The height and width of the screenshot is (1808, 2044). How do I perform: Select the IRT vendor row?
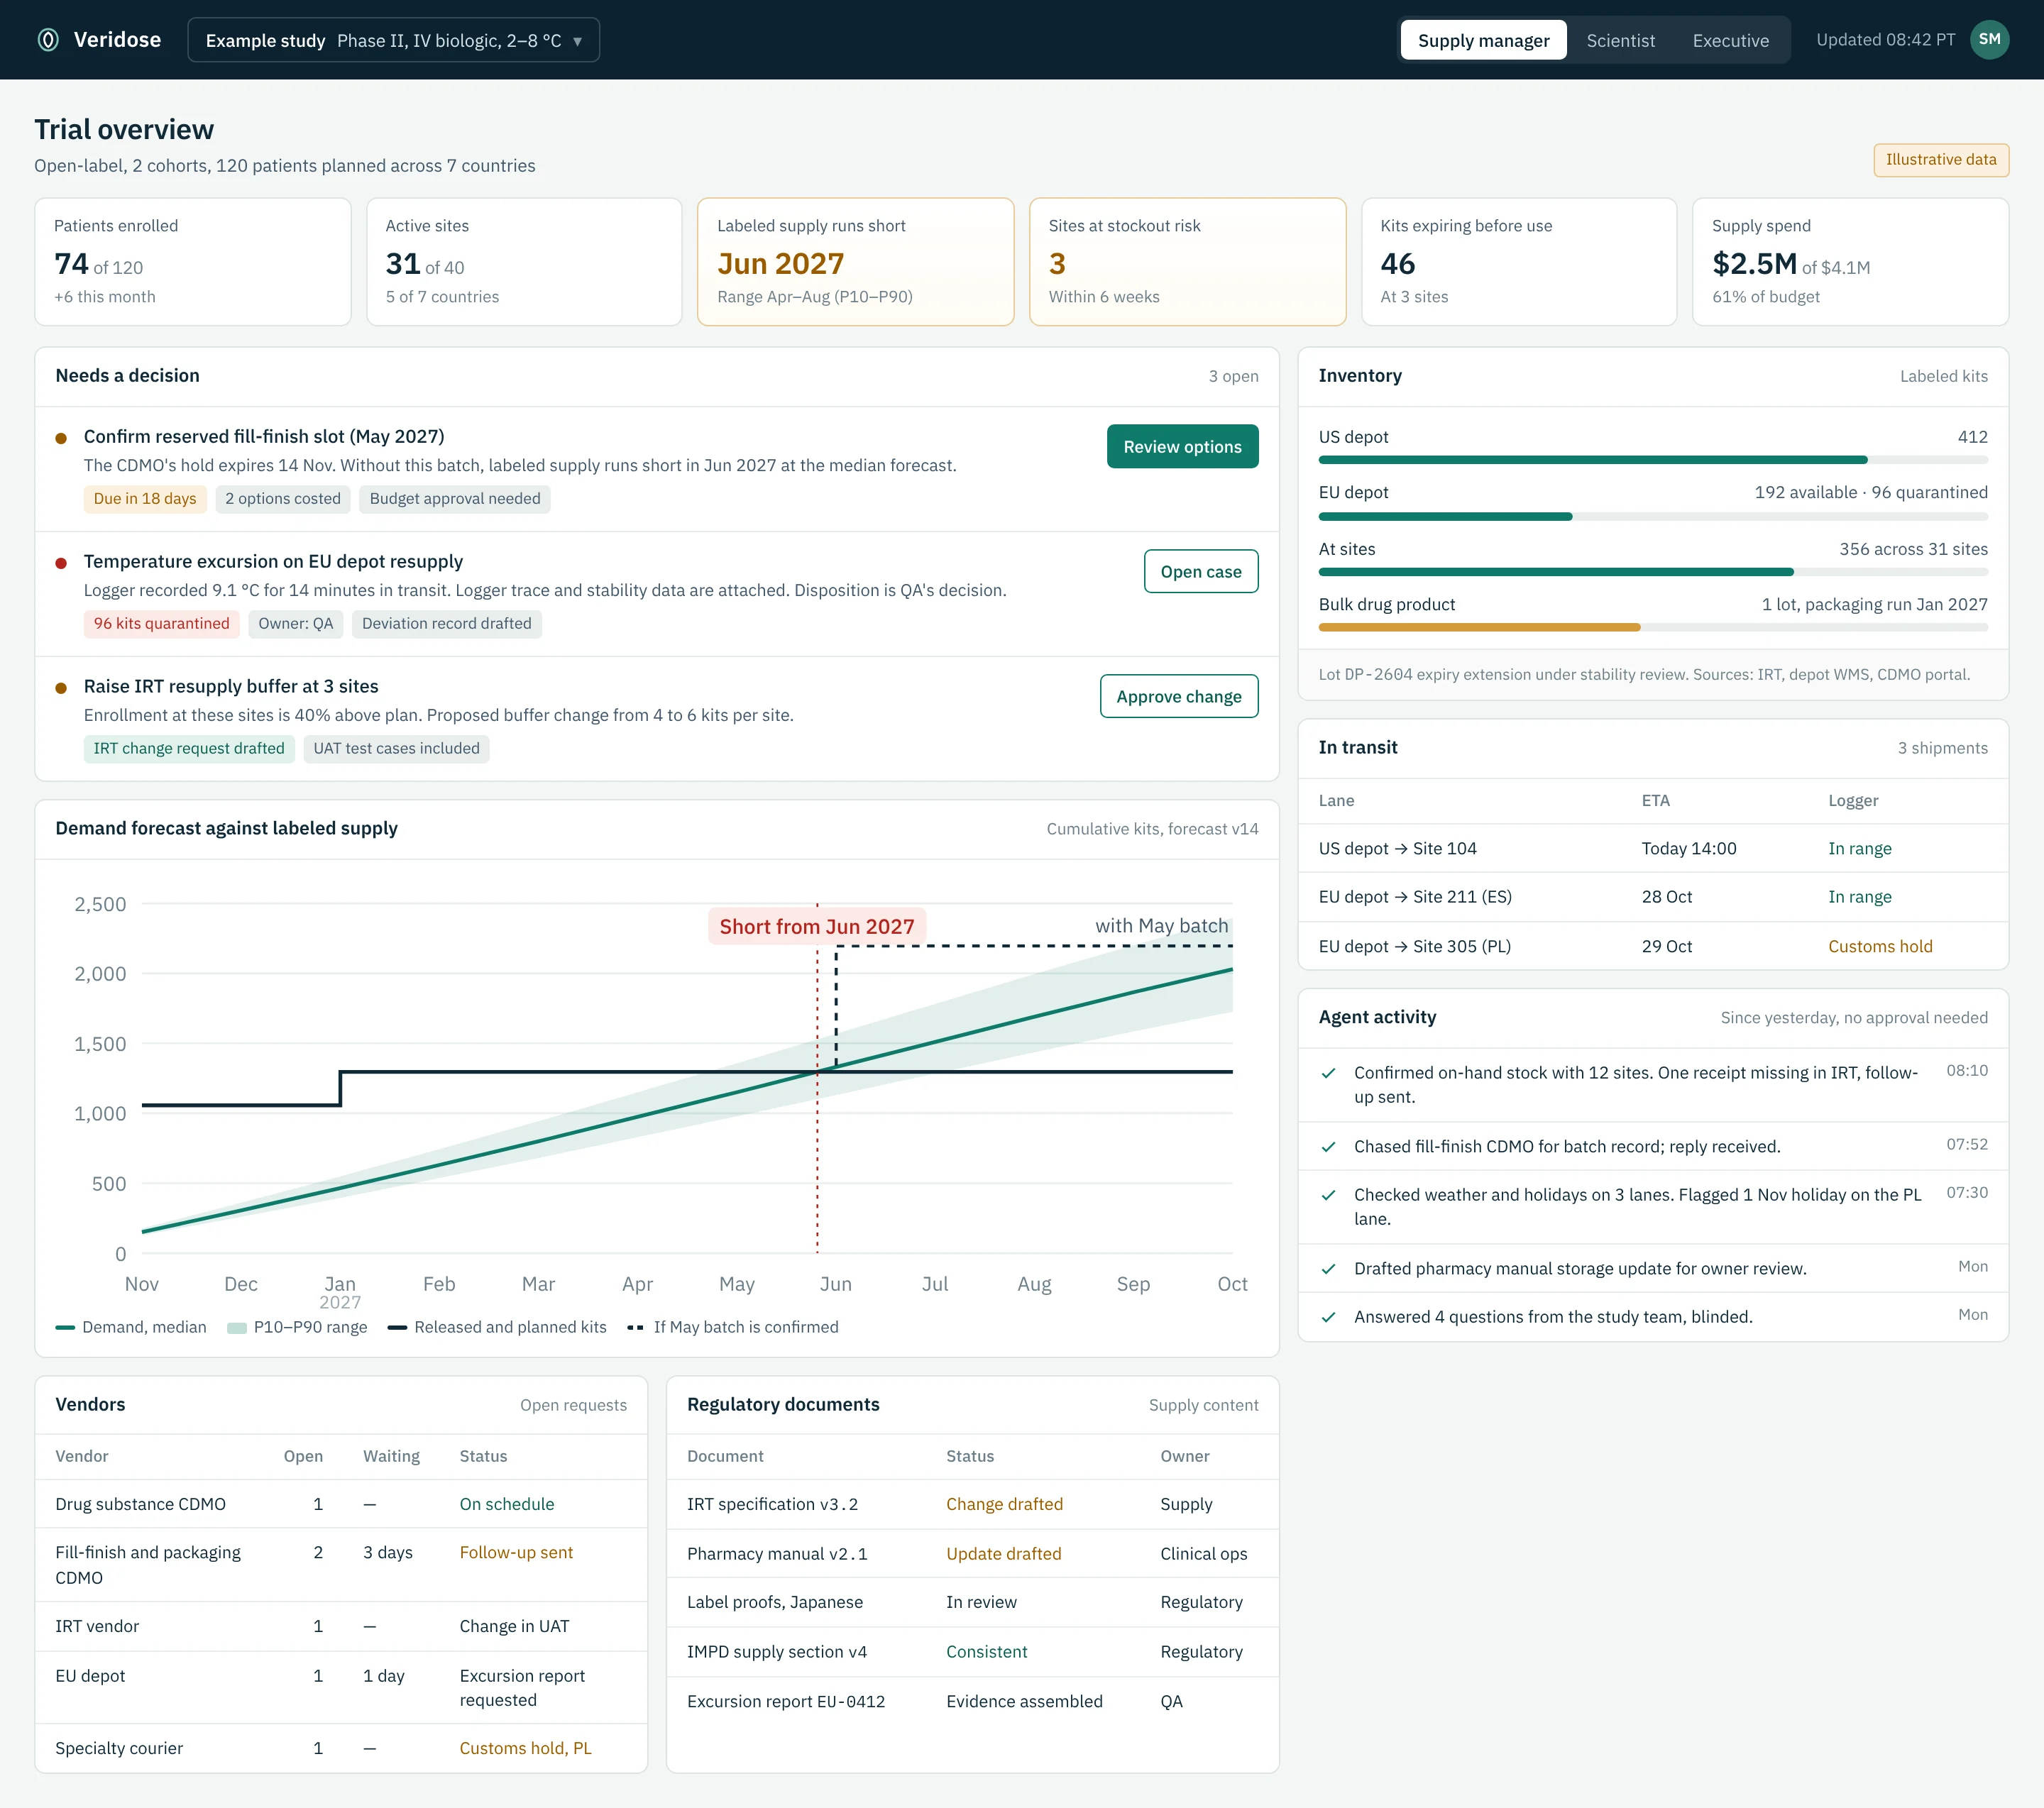click(x=341, y=1626)
